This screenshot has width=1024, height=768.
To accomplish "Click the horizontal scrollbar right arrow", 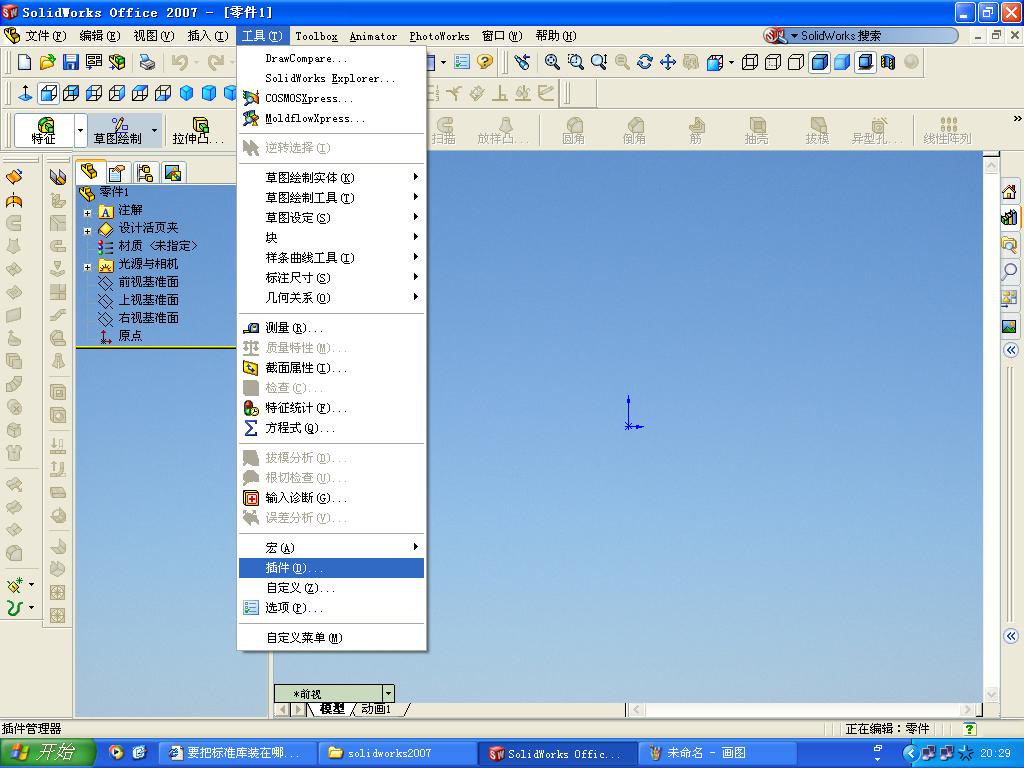I will 967,709.
